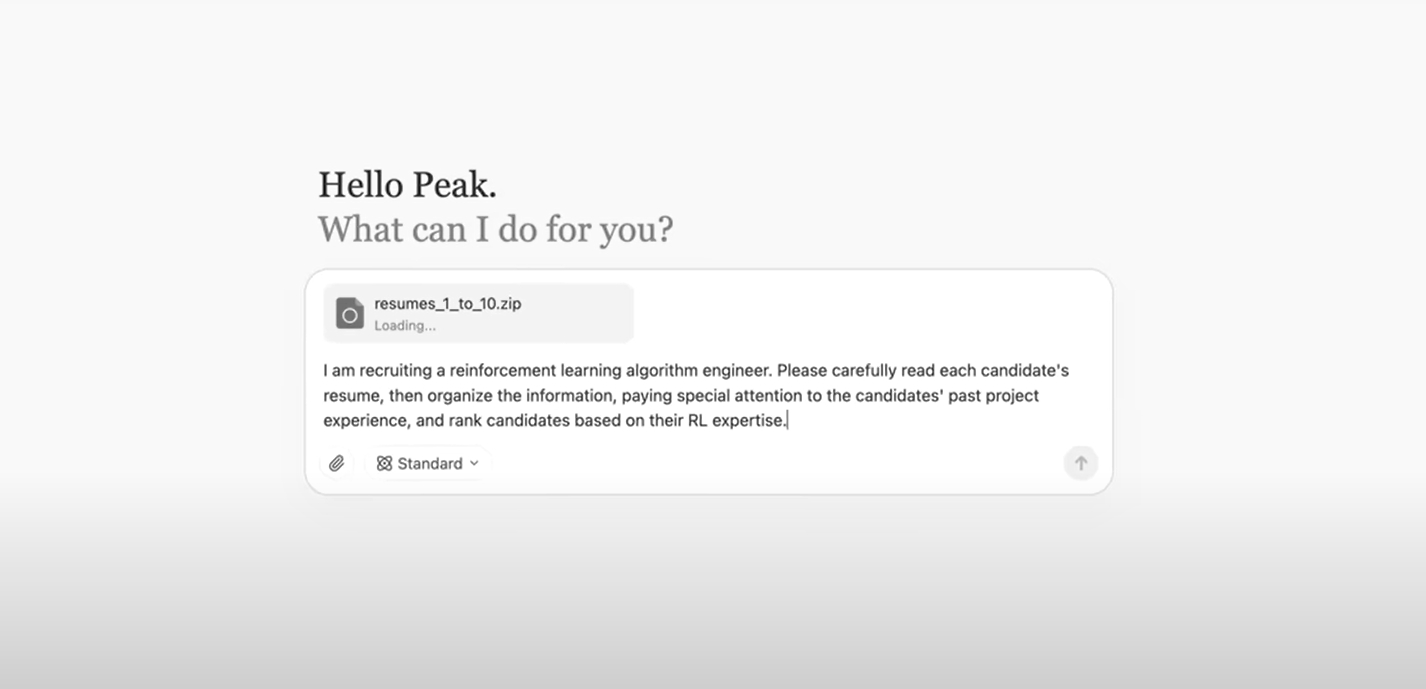The image size is (1426, 689).
Task: Click the word "experience" in the prompt
Action: click(365, 421)
